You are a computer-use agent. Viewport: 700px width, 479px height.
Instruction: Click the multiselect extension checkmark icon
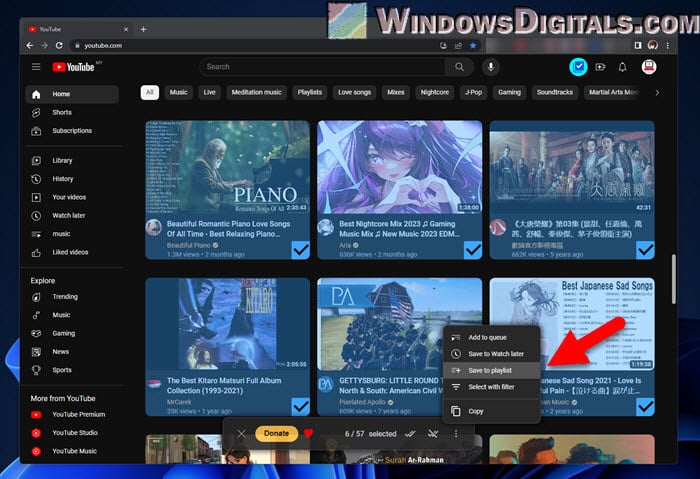click(578, 67)
